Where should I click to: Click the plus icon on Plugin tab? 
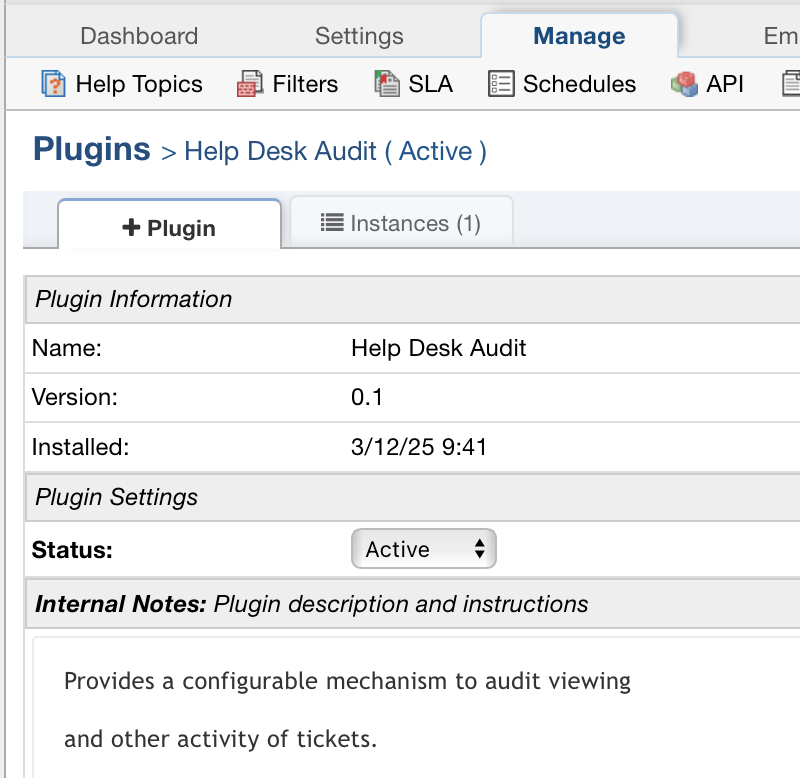pos(131,228)
